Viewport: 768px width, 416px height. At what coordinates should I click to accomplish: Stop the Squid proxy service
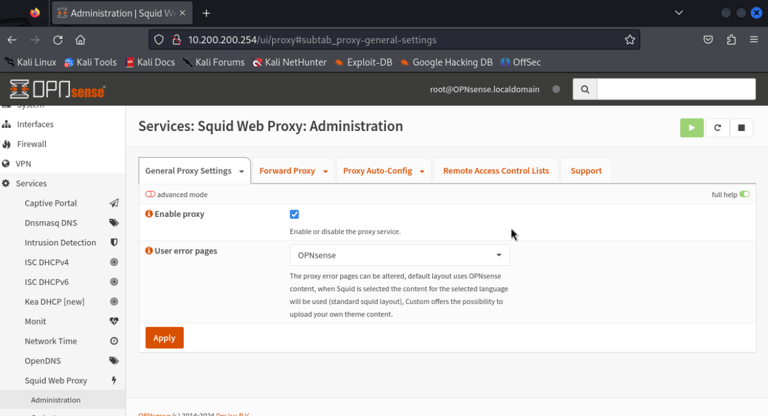[x=742, y=128]
